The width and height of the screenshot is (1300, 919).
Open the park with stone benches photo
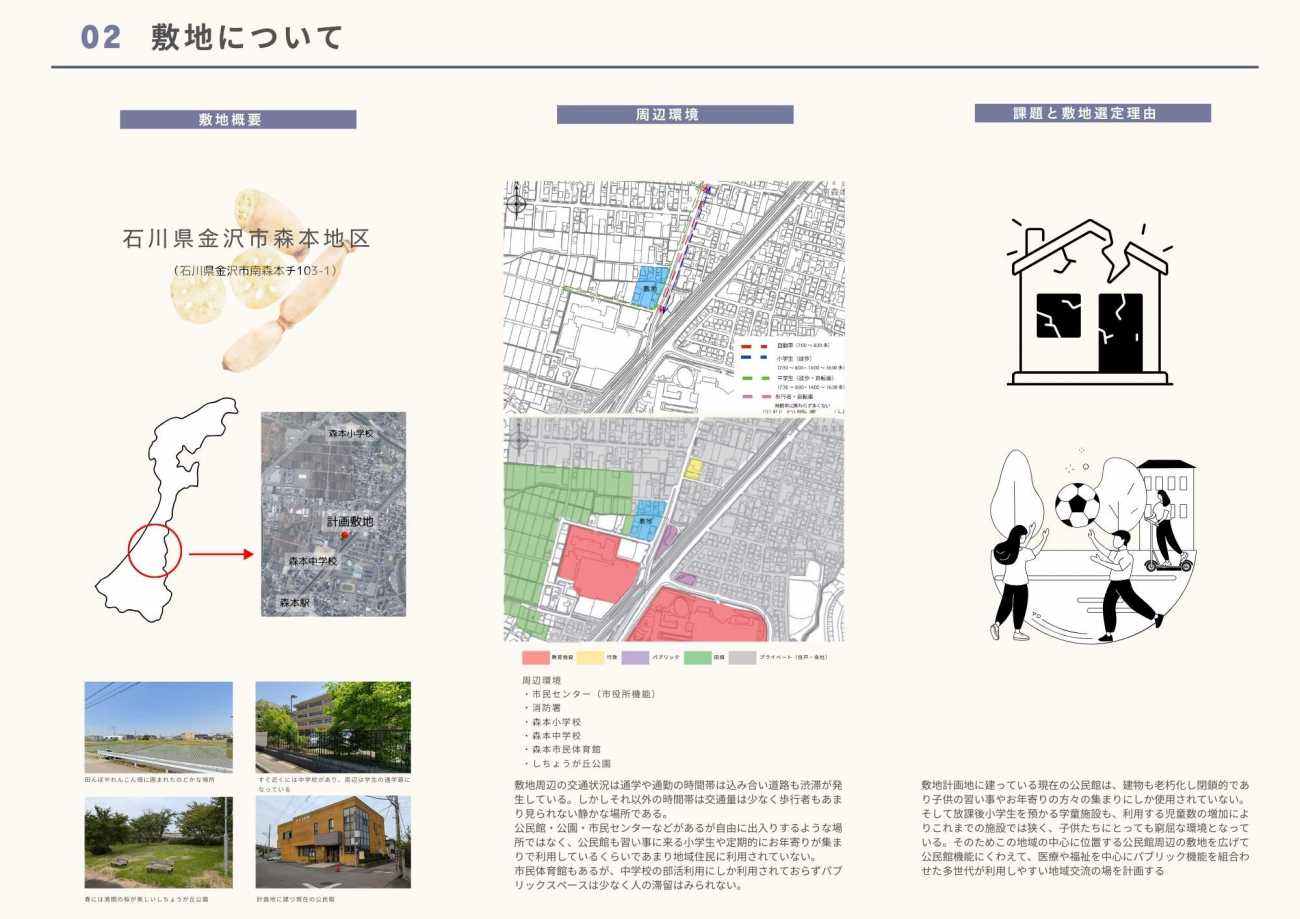[158, 842]
